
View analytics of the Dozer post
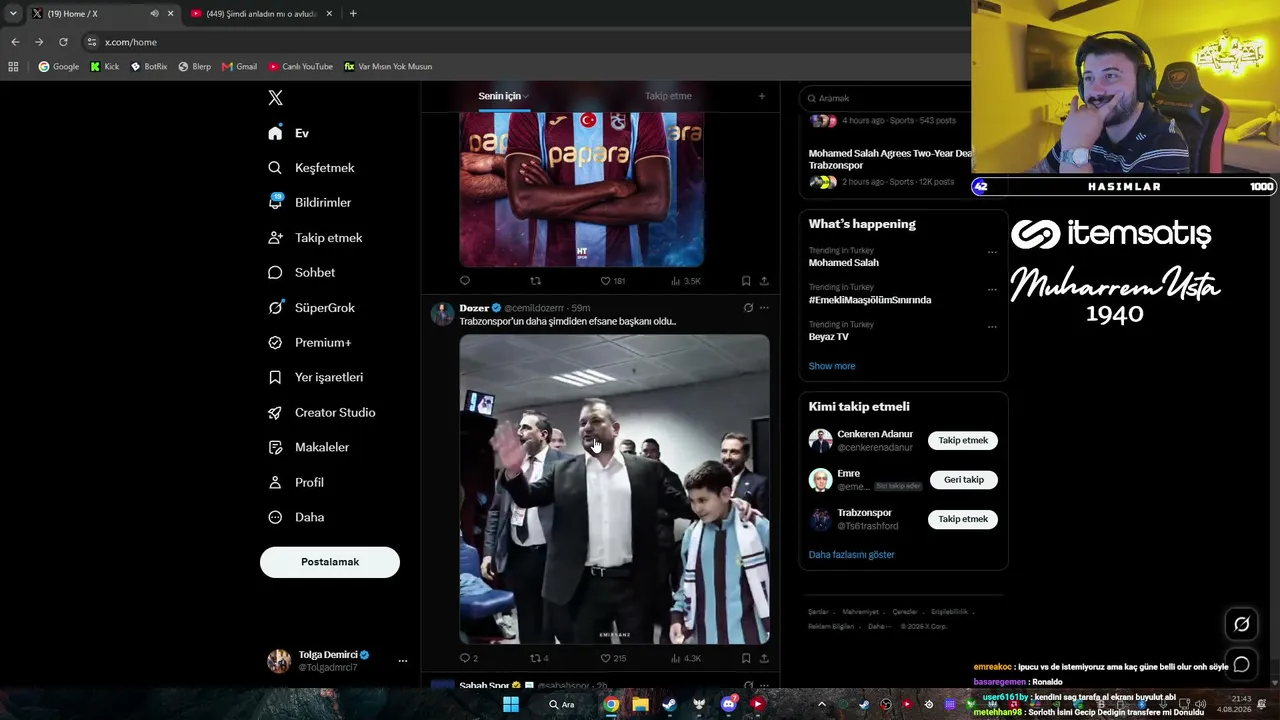[x=675, y=658]
